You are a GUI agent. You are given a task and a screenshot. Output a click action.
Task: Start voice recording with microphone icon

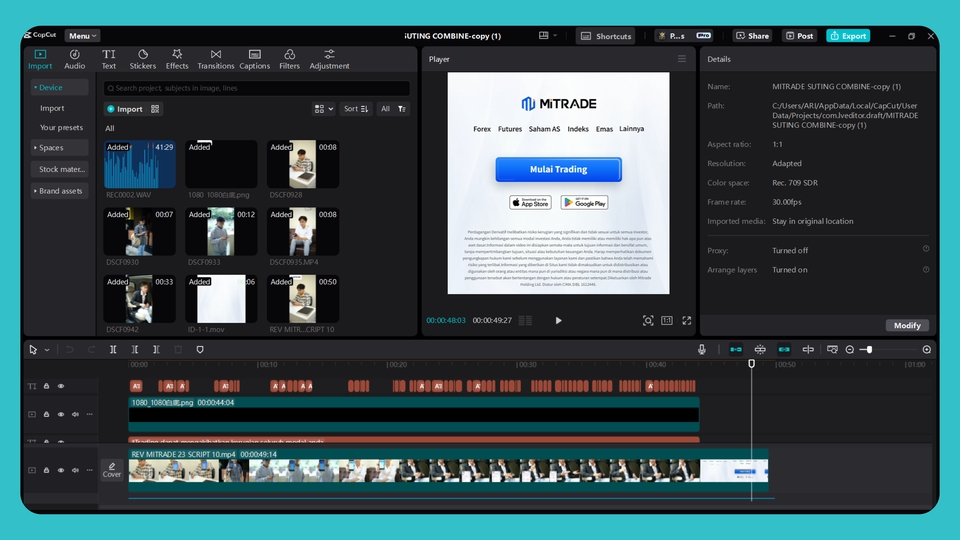pos(702,350)
